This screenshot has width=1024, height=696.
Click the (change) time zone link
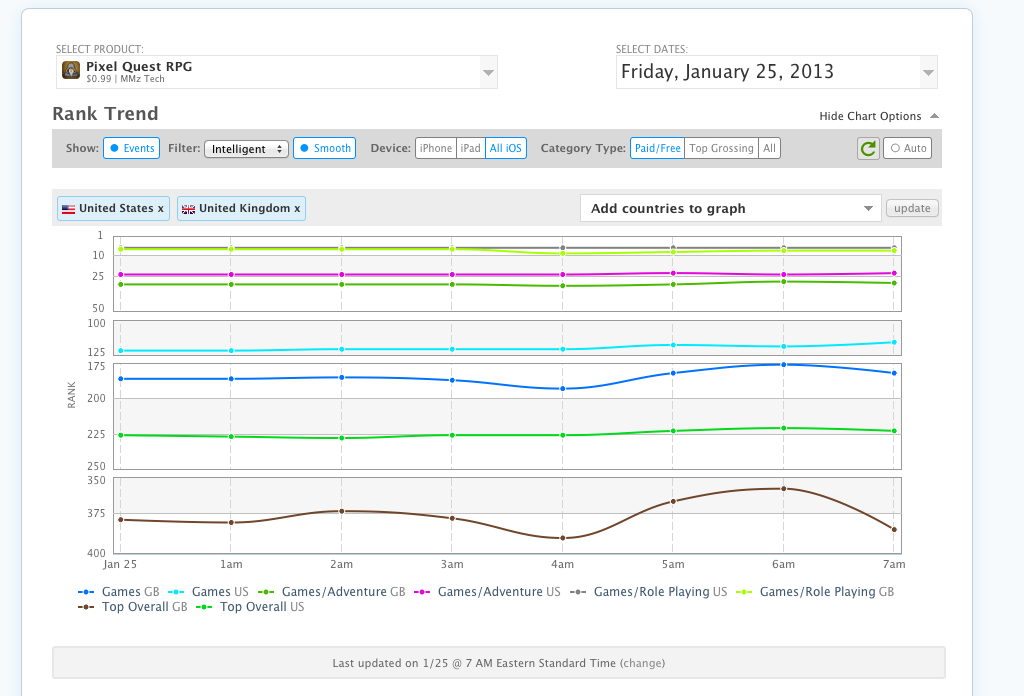643,663
